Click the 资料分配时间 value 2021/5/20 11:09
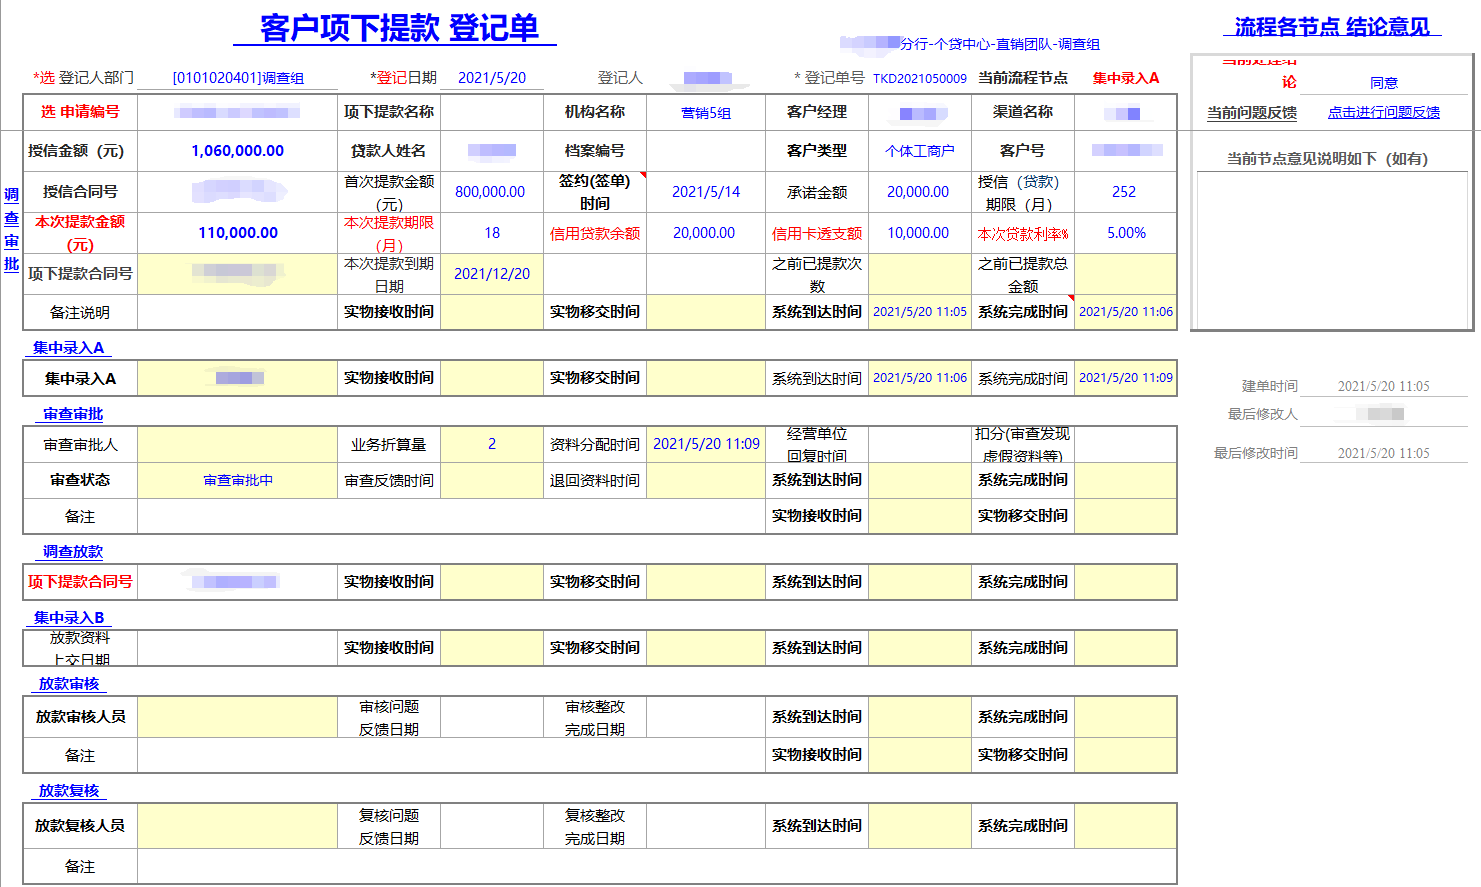 point(706,444)
